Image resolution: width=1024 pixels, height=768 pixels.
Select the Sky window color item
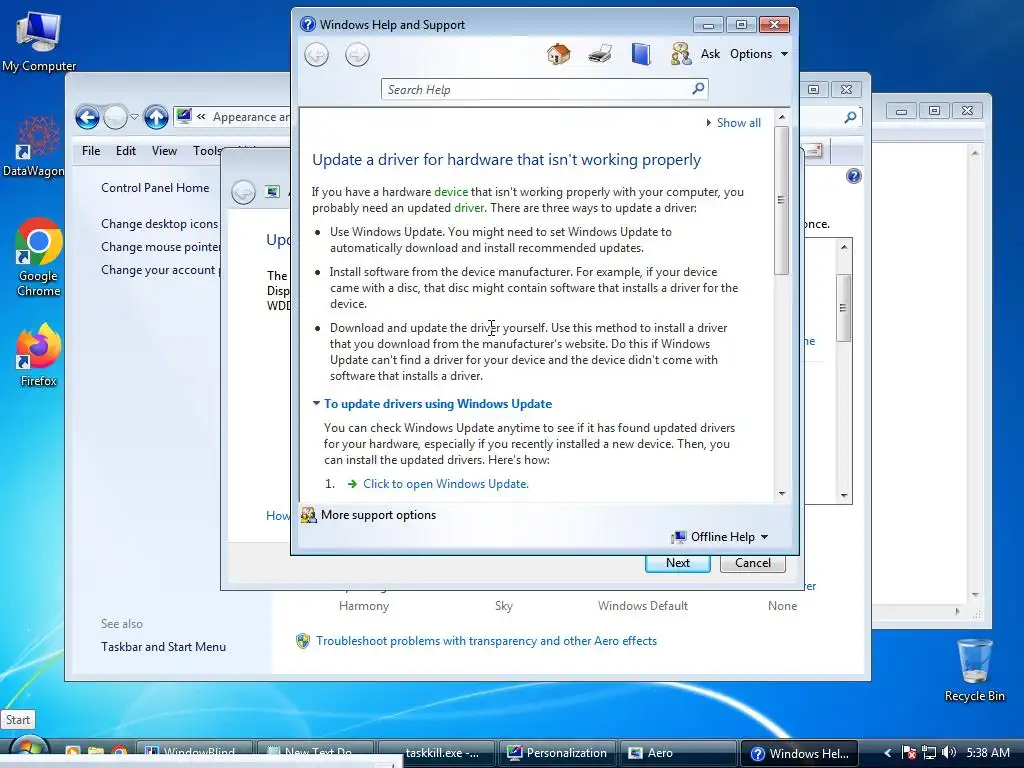coord(504,606)
